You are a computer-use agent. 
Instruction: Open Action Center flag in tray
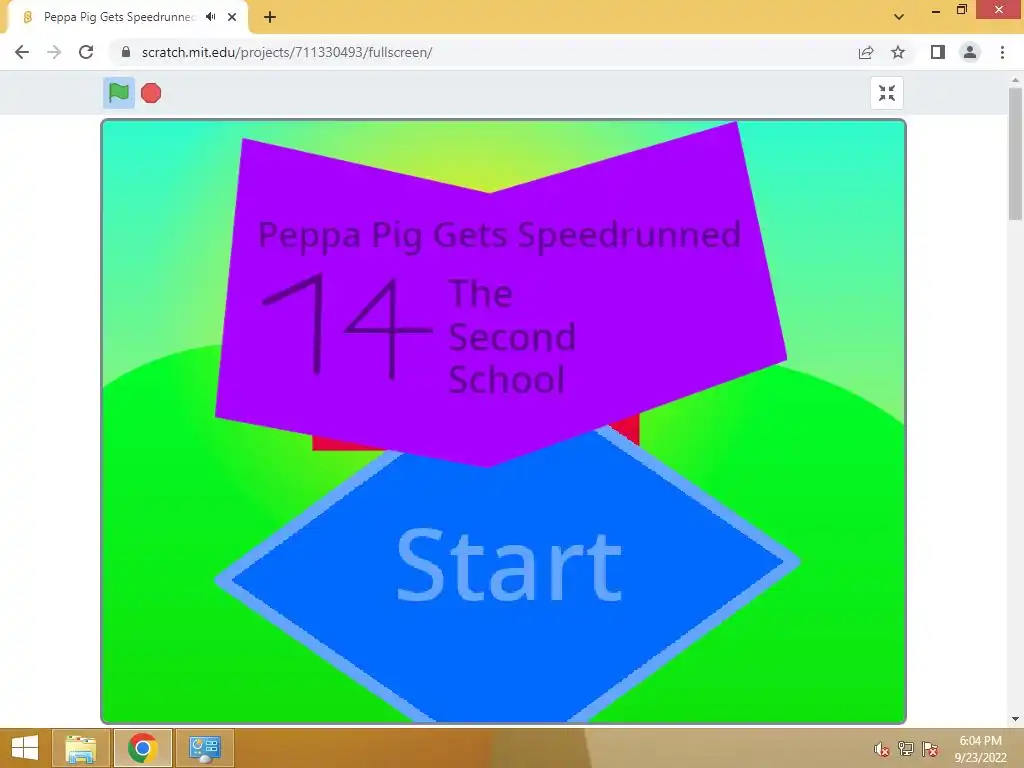tap(930, 749)
